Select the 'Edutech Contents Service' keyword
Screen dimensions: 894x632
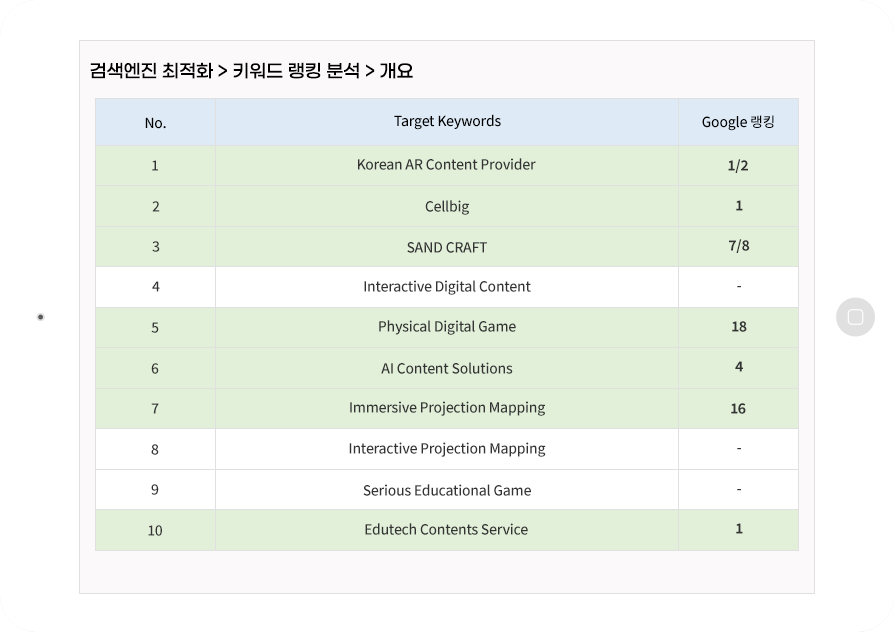446,530
